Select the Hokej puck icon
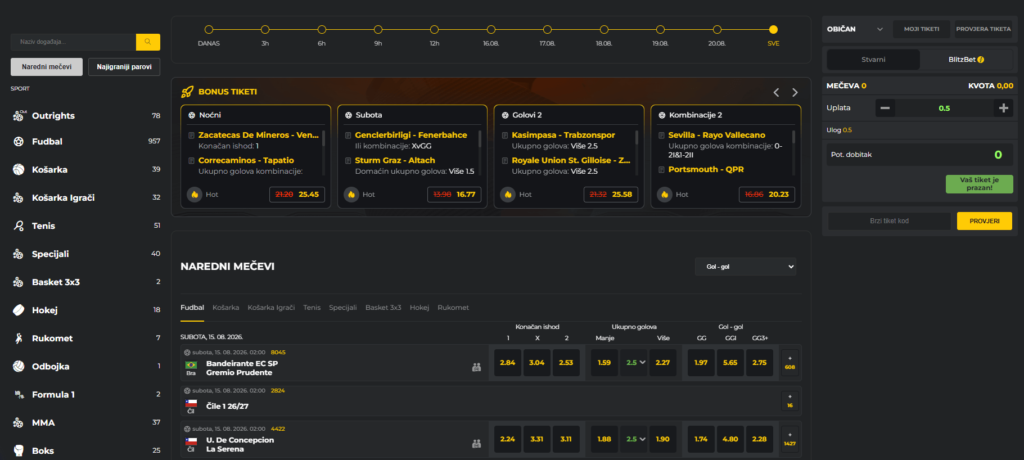This screenshot has height=460, width=1024. tap(19, 310)
